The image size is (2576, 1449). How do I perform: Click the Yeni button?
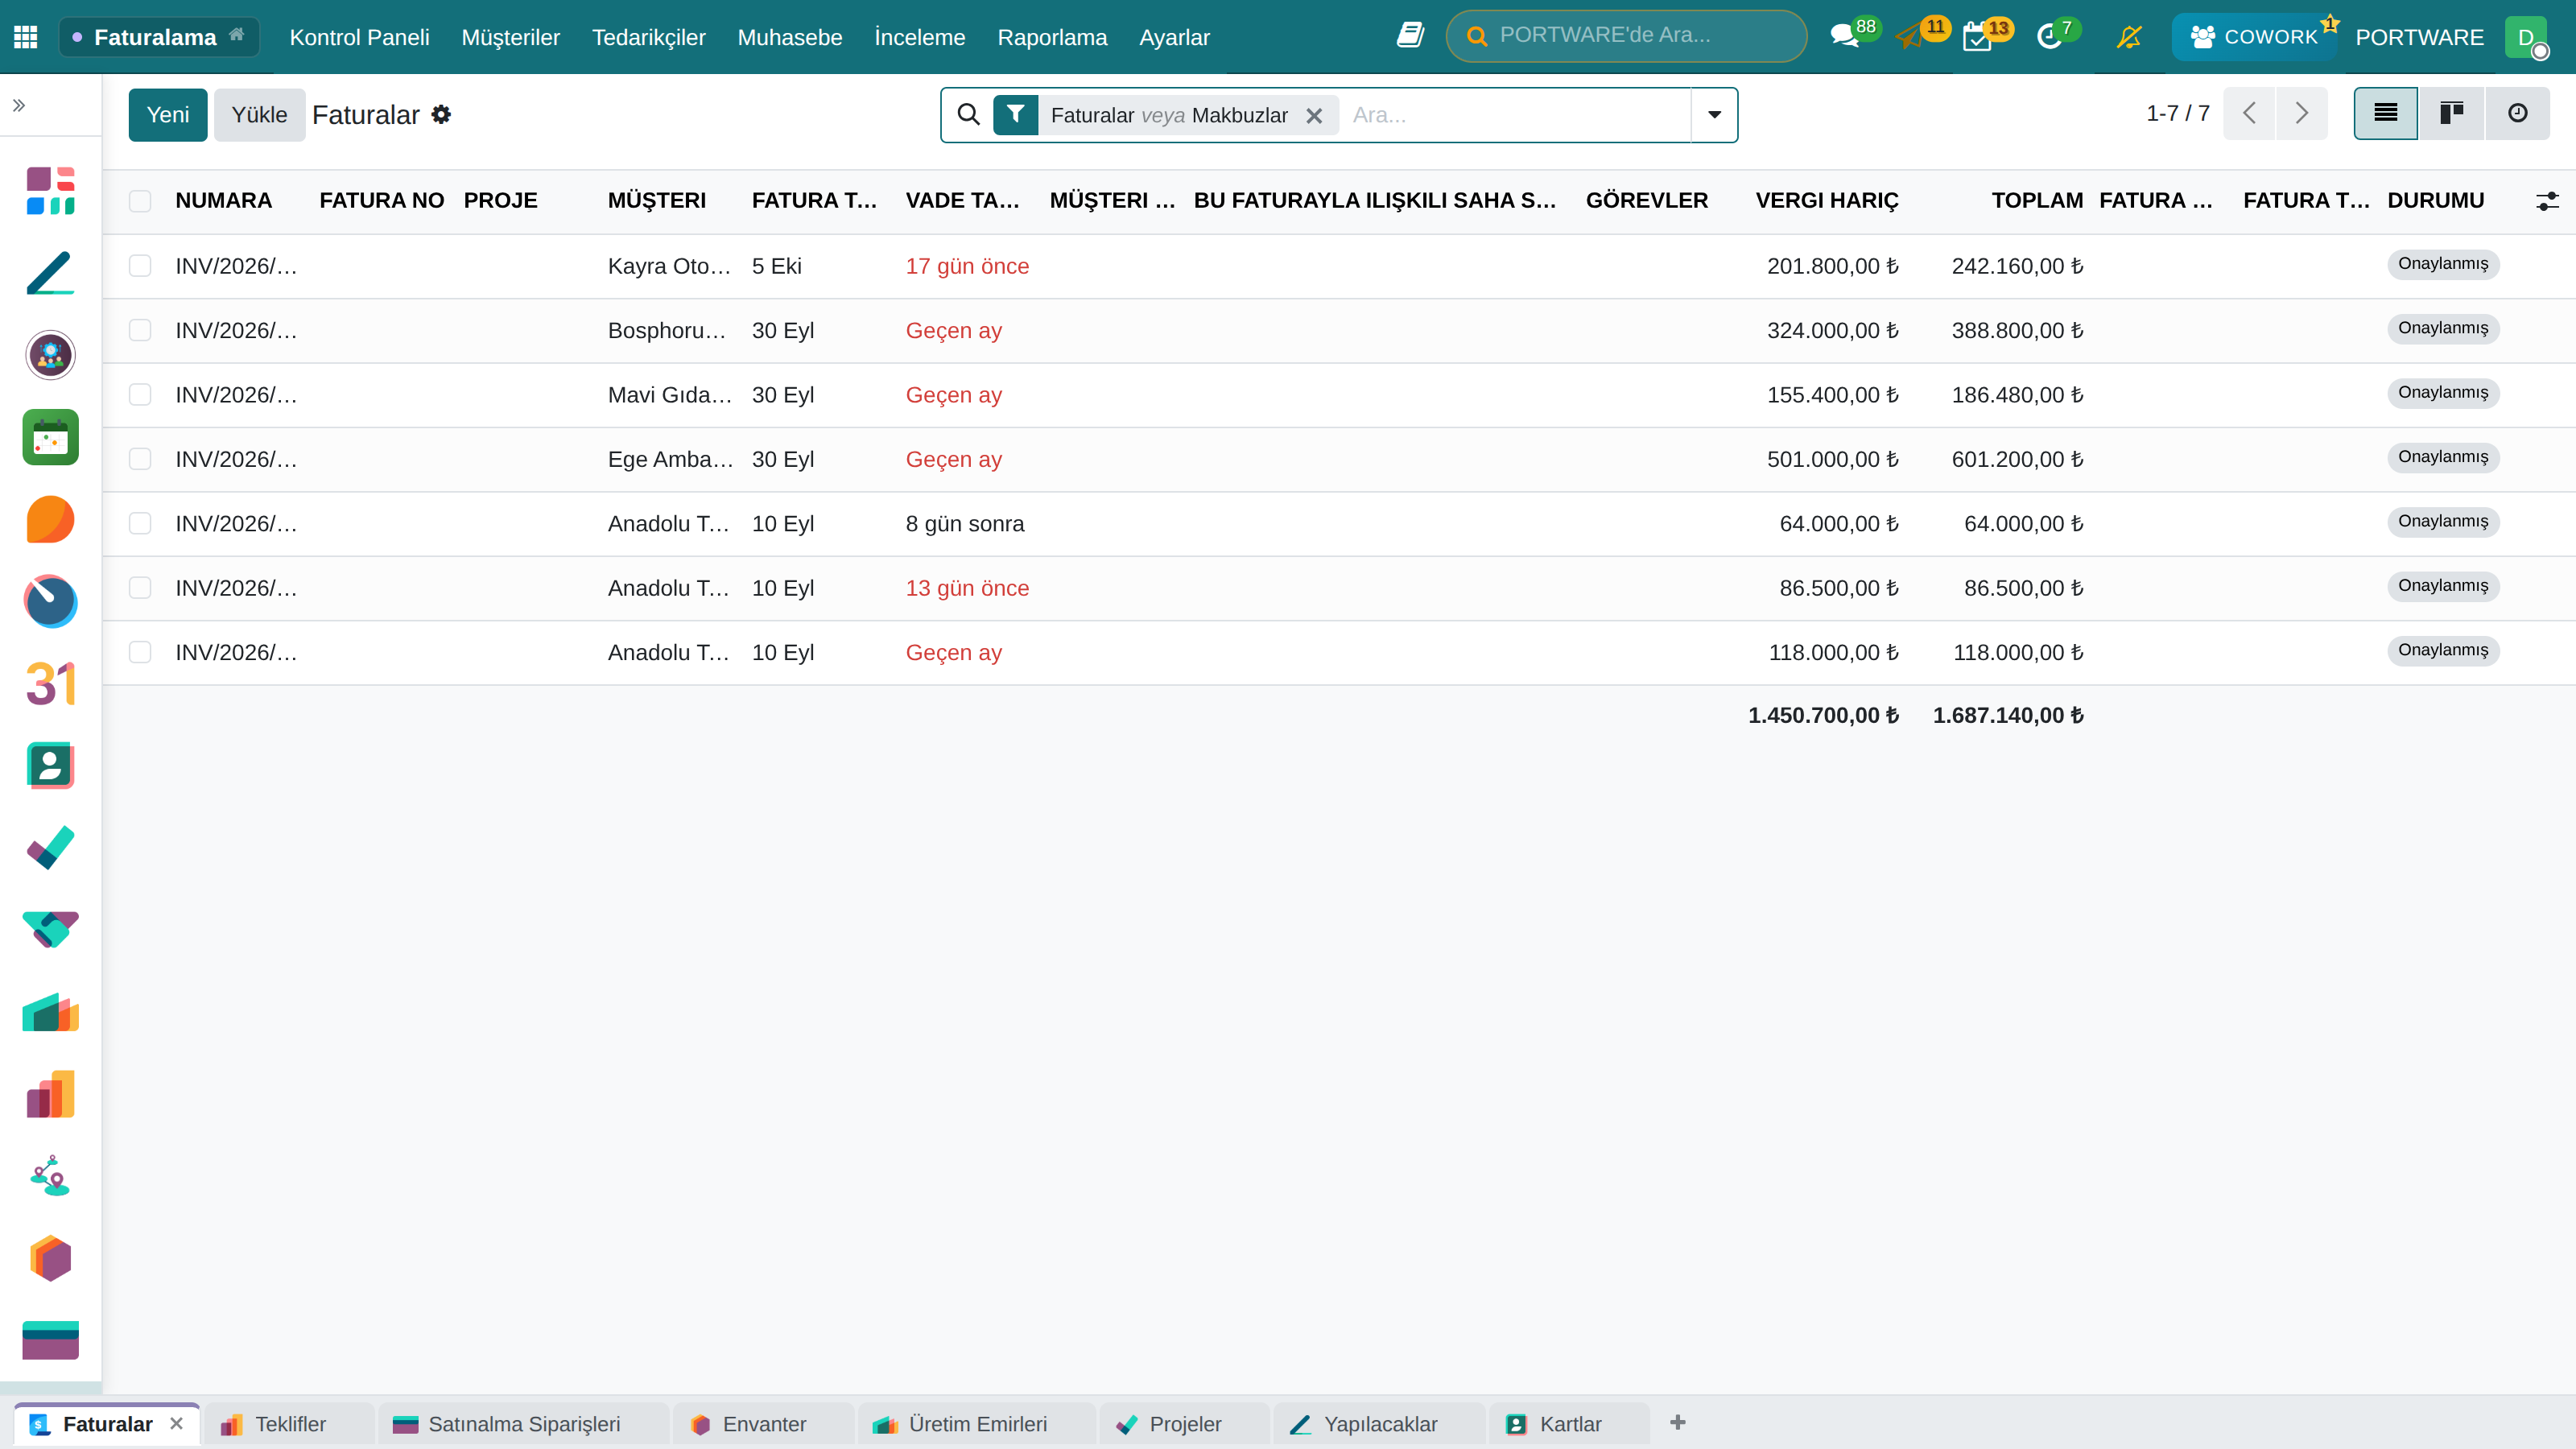(x=168, y=115)
